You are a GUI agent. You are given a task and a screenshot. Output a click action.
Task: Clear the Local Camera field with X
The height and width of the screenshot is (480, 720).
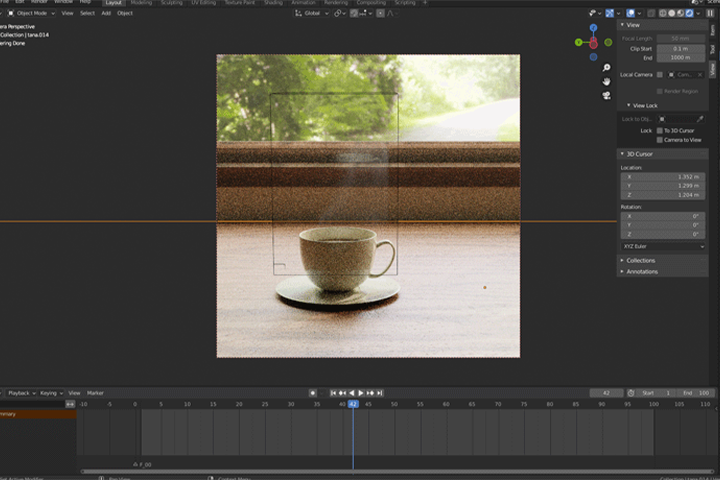coord(700,74)
